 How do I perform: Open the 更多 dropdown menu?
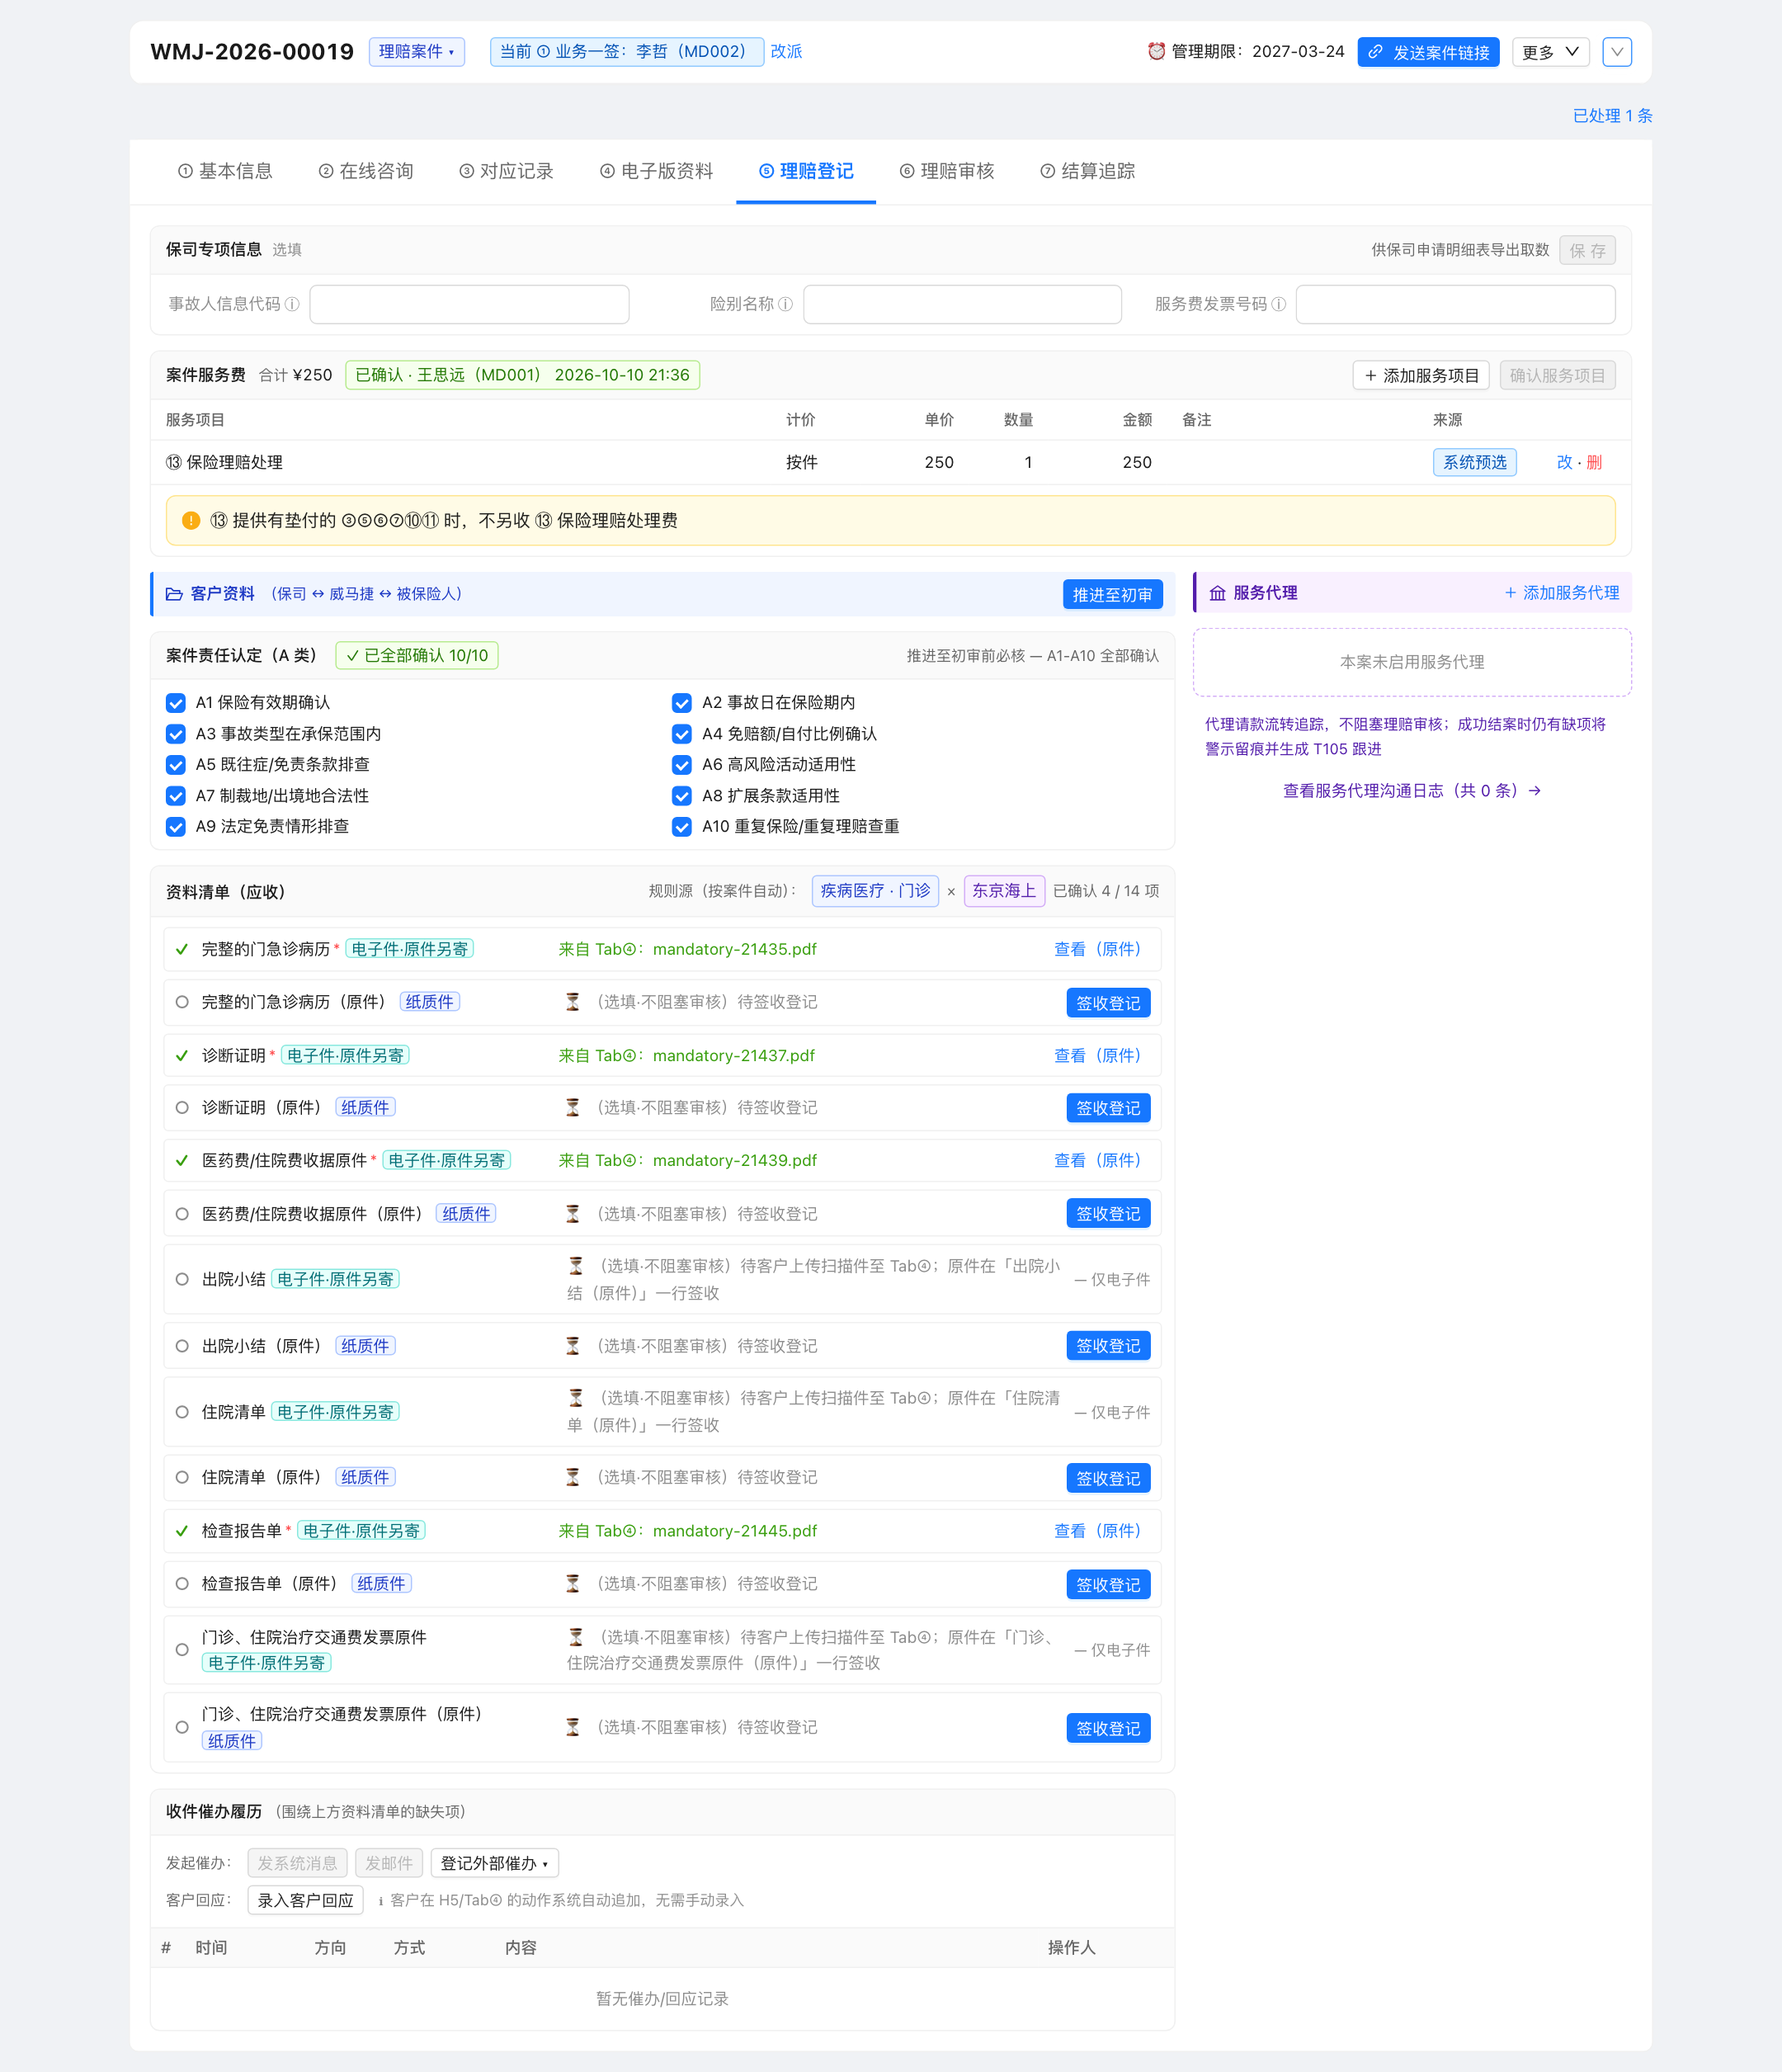(x=1550, y=52)
